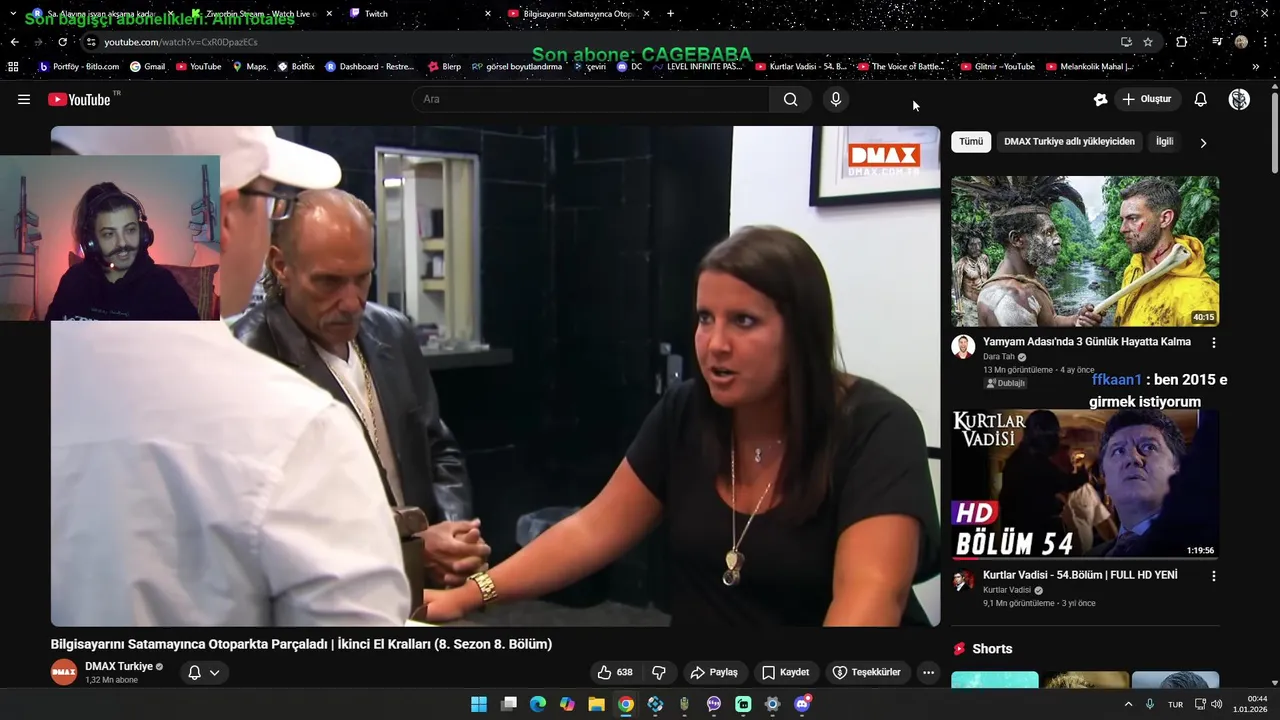Click the Teşekkürler thanks button
The image size is (1280, 720).
867,672
